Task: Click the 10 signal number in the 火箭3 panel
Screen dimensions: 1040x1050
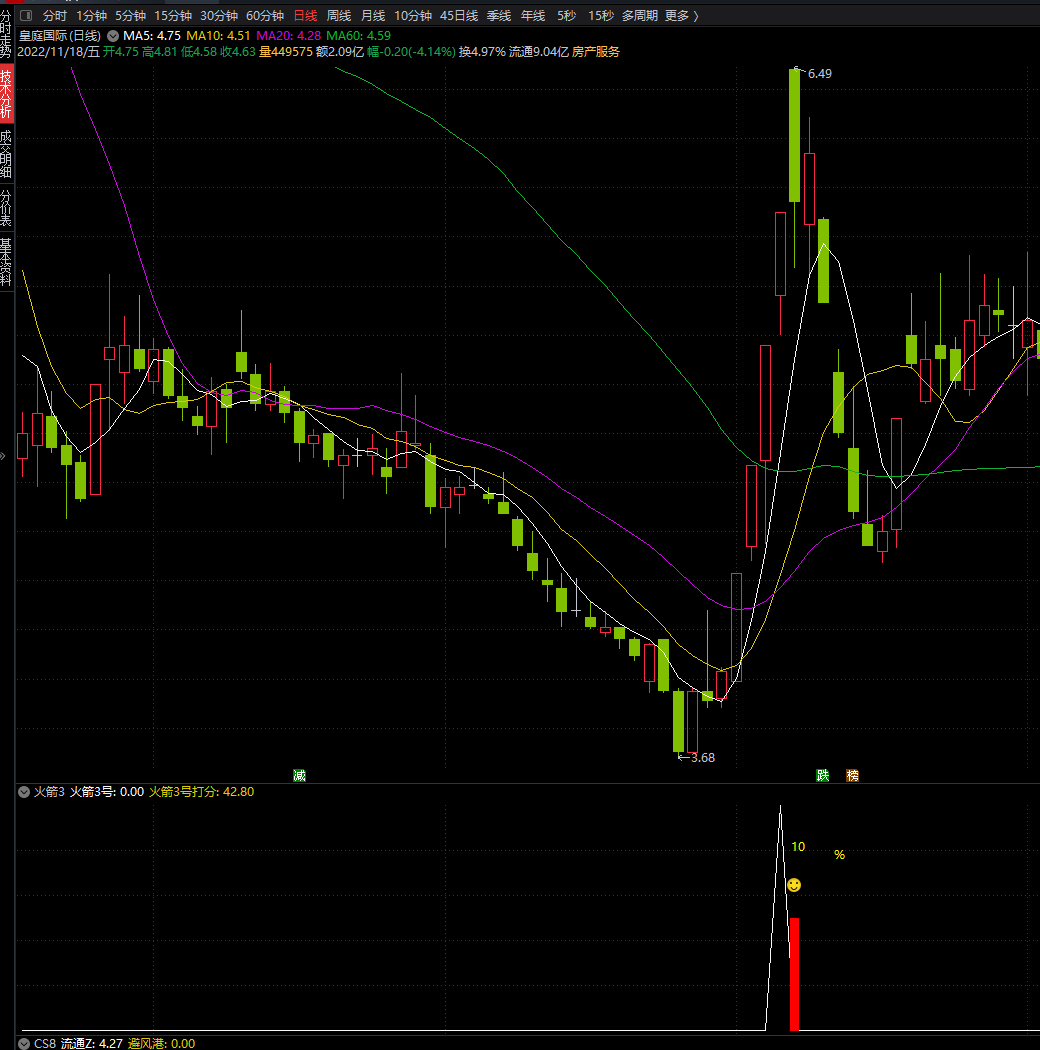Action: pyautogui.click(x=798, y=846)
